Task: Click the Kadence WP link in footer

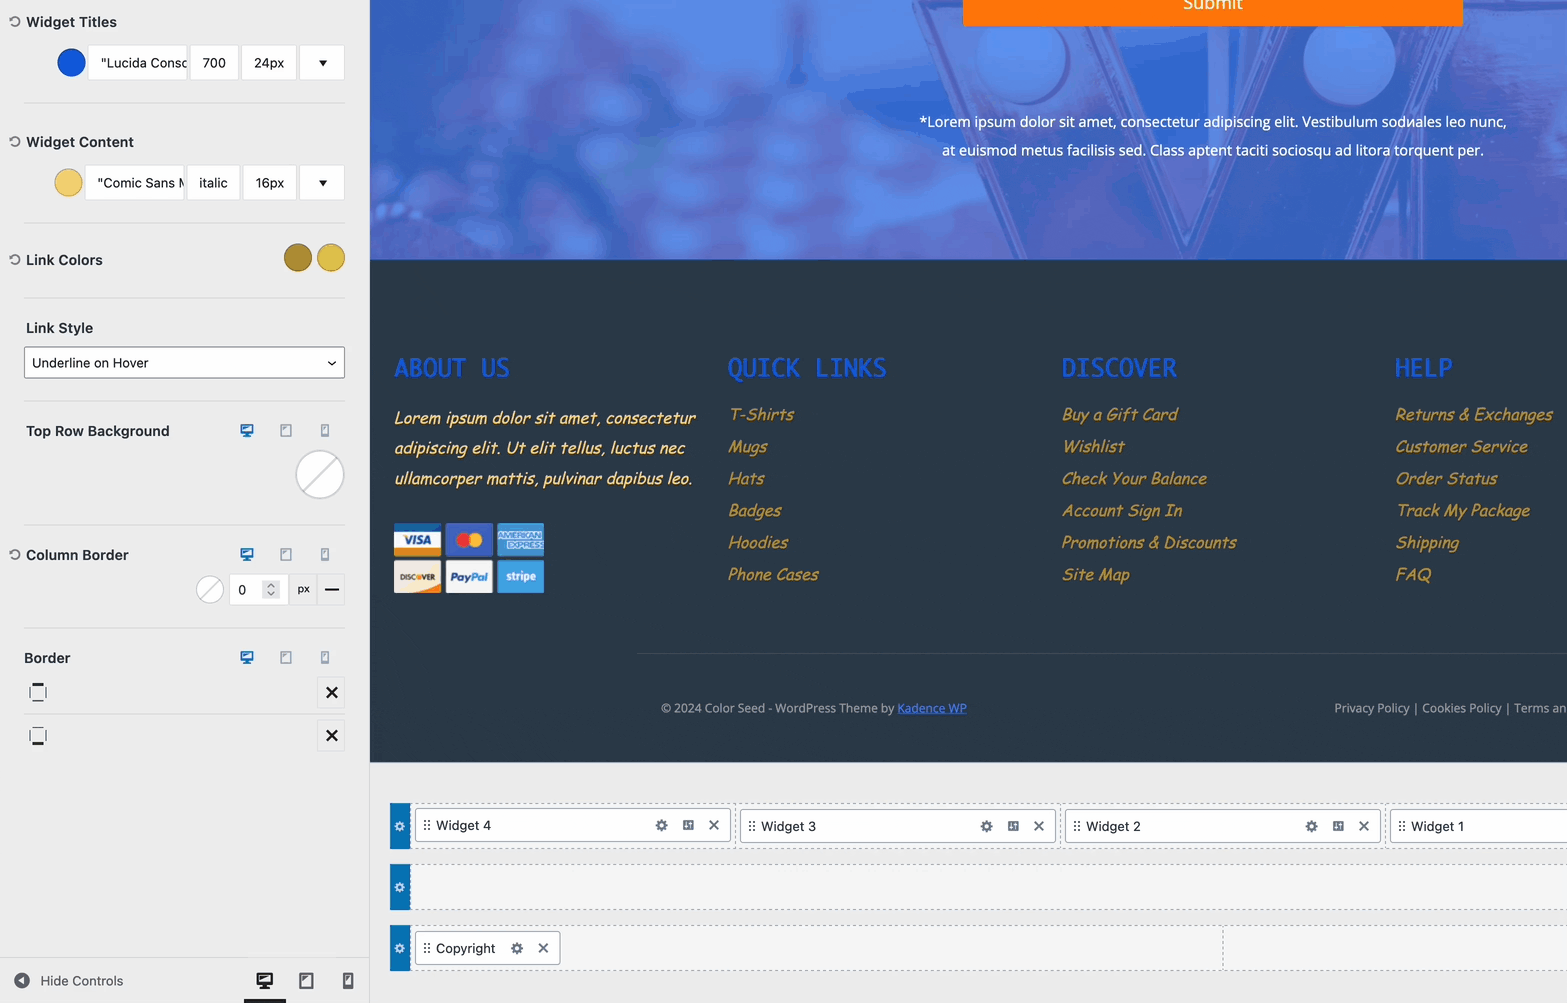Action: (931, 707)
